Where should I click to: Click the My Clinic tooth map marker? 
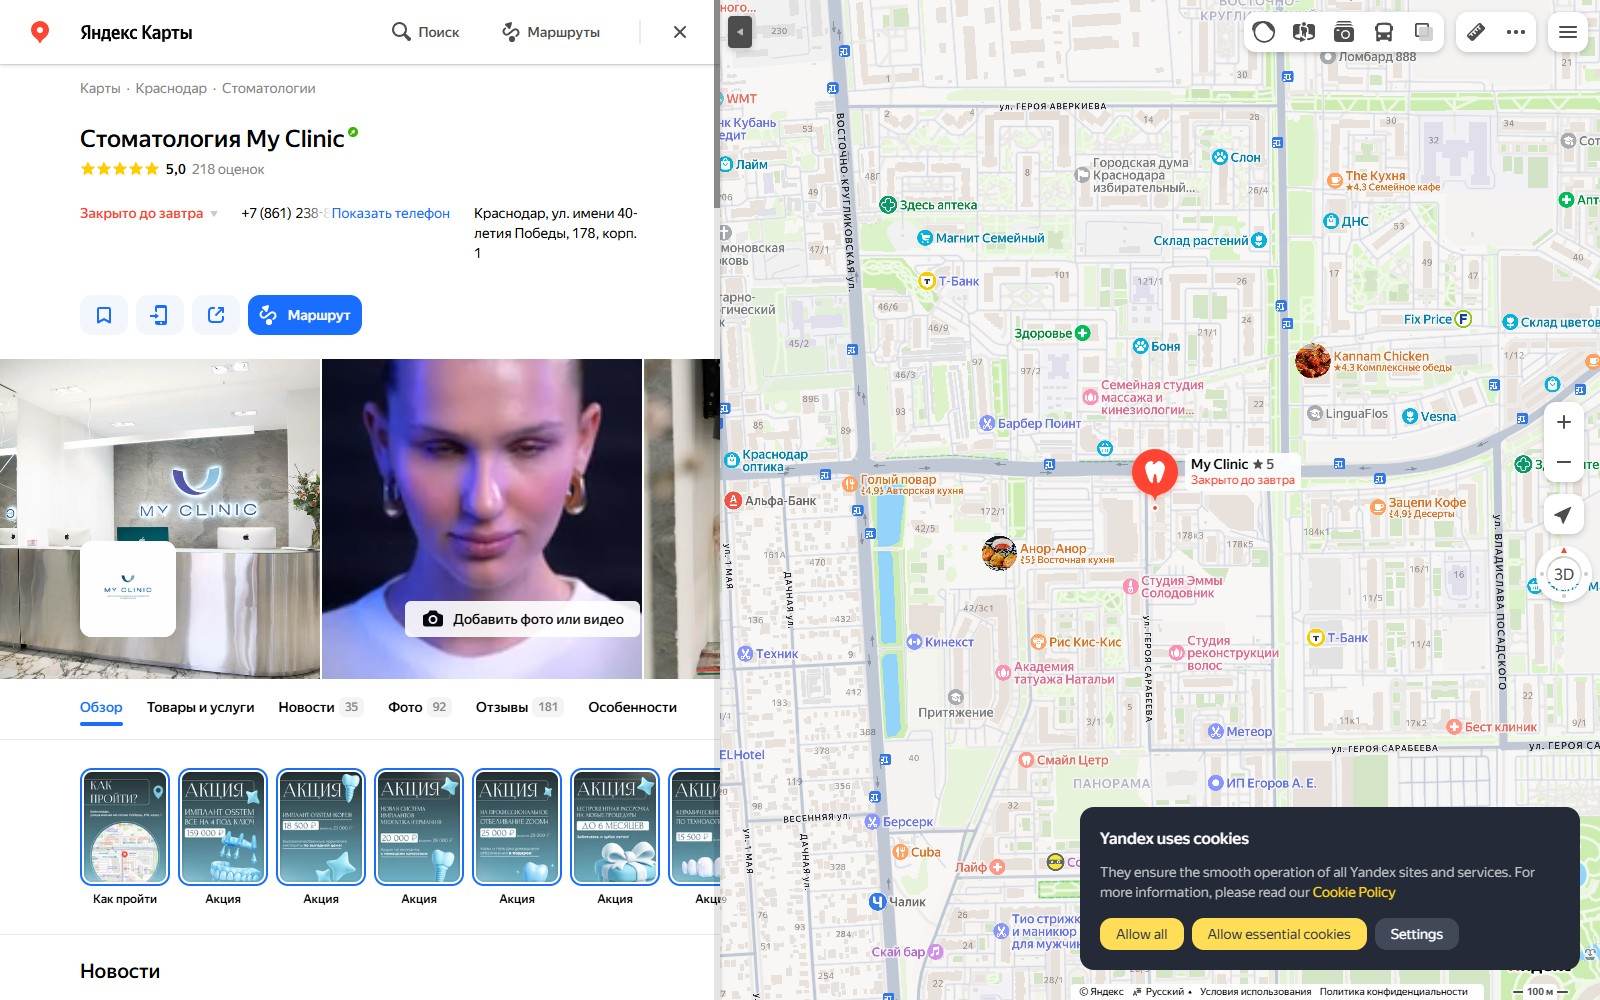click(x=1155, y=473)
